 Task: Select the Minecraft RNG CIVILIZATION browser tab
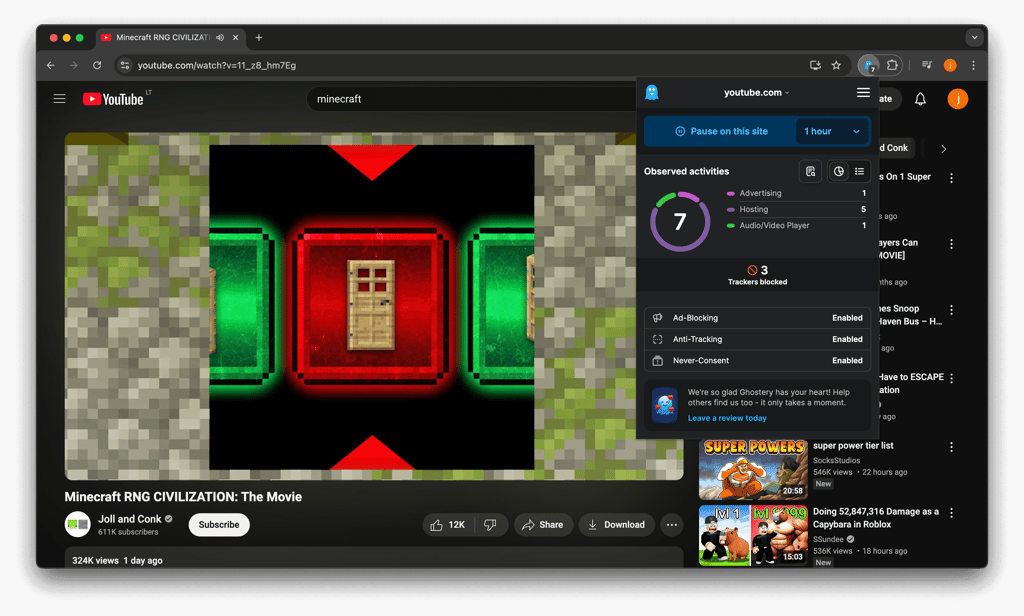(170, 38)
